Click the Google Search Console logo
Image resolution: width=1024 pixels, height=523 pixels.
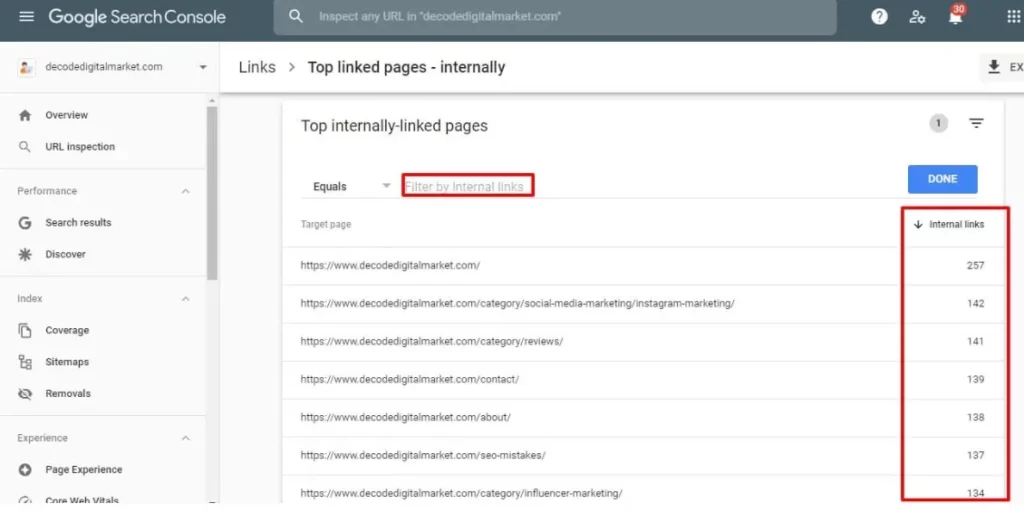point(137,17)
